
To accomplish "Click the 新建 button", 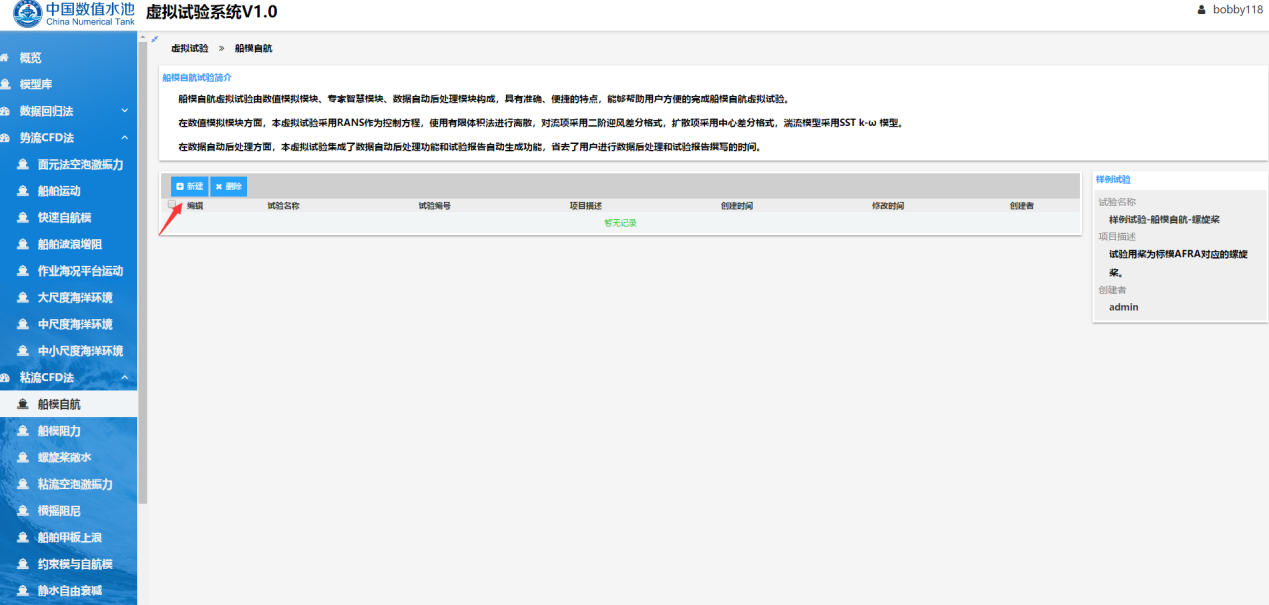I will [189, 186].
